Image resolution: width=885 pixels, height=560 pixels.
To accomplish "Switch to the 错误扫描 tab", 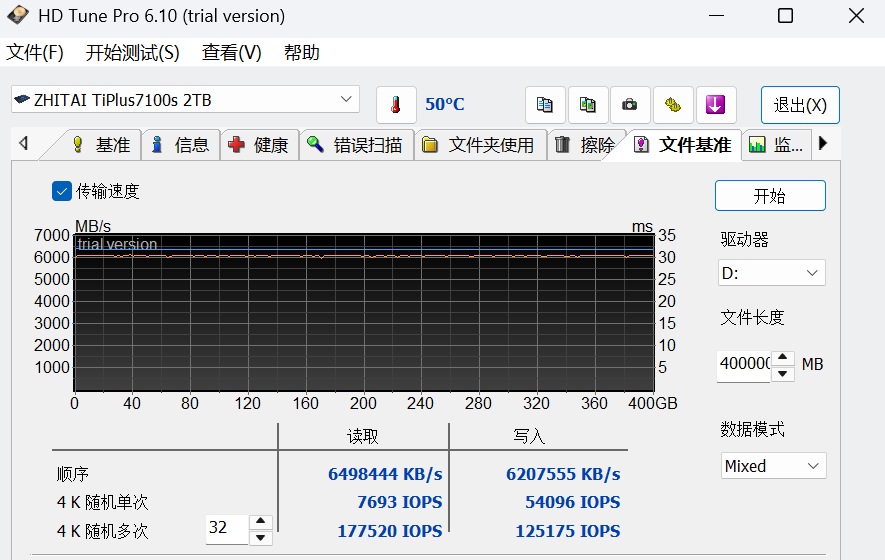I will click(357, 145).
